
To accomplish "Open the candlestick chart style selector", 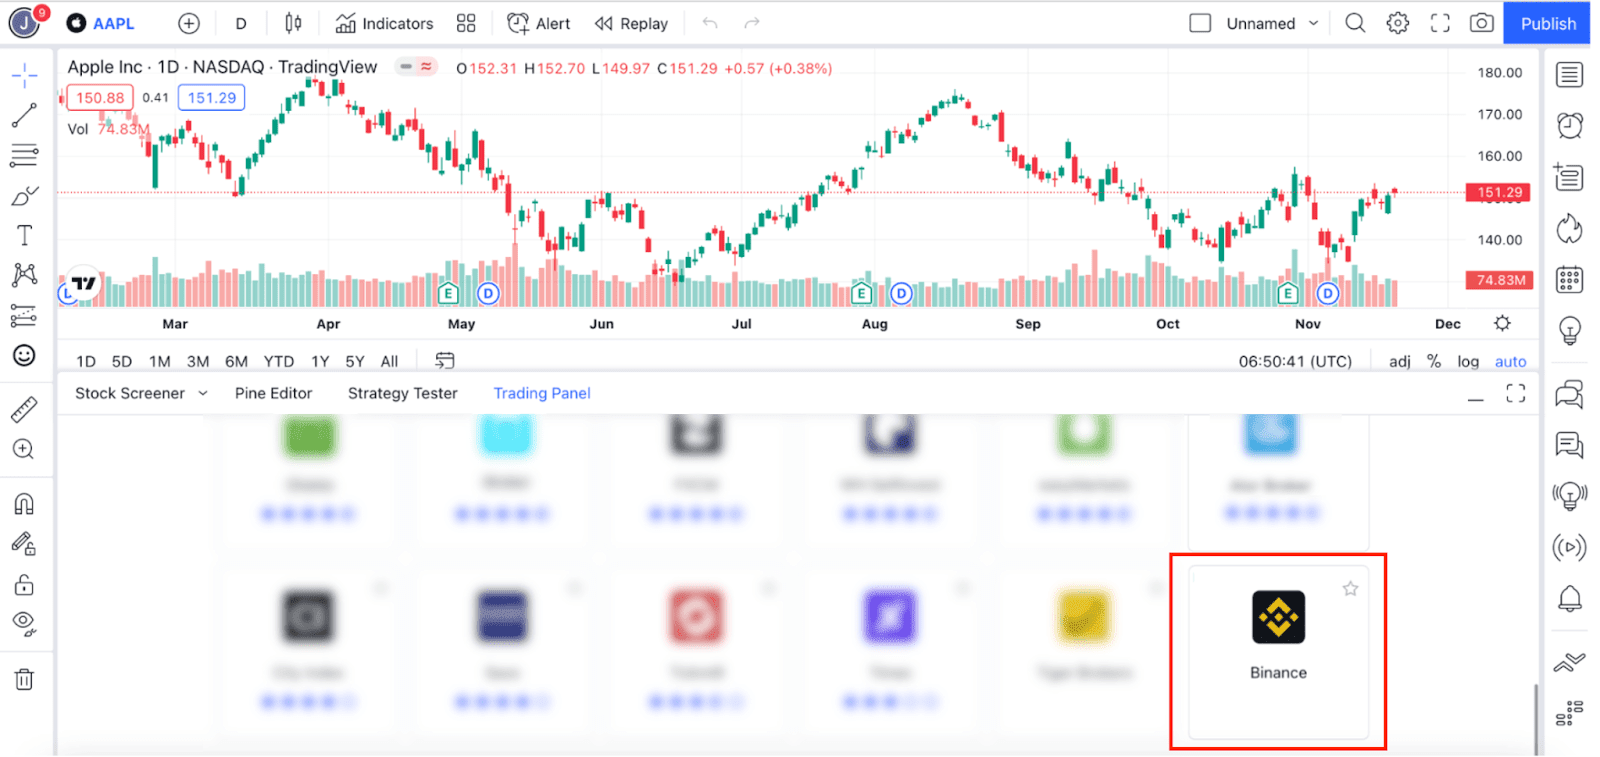I will pos(293,23).
